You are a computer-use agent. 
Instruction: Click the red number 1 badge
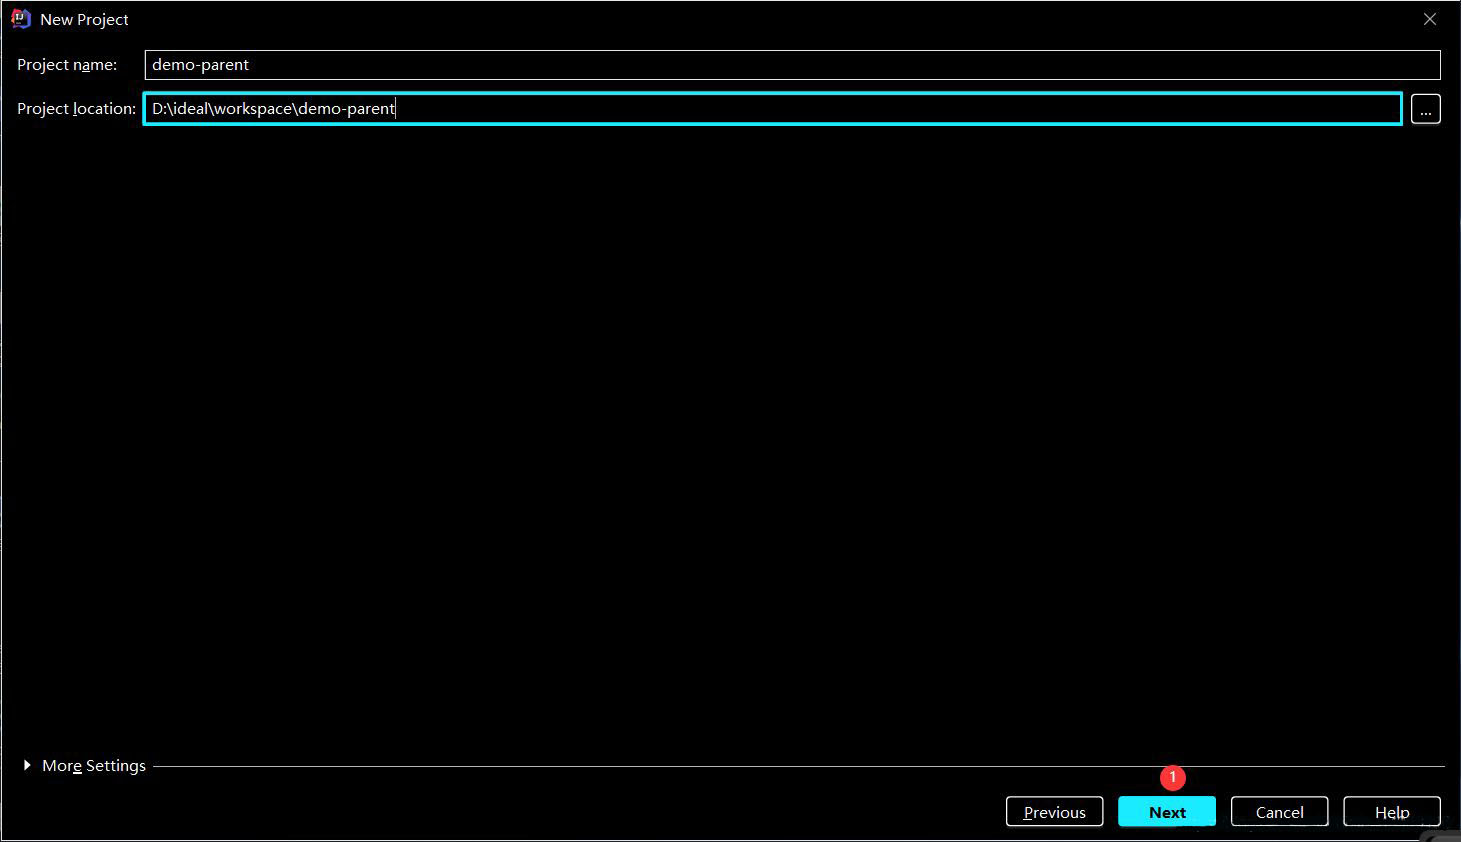[x=1172, y=777]
